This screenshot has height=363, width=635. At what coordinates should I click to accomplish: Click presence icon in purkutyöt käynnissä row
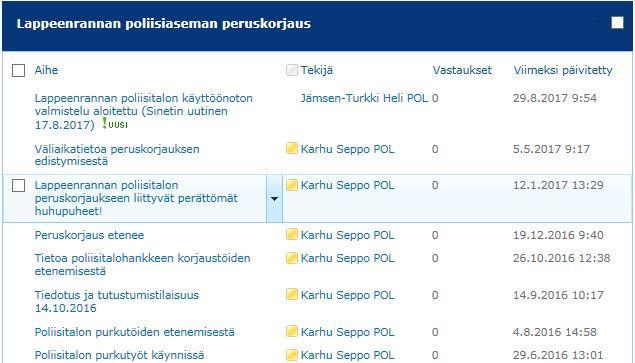pos(292,354)
